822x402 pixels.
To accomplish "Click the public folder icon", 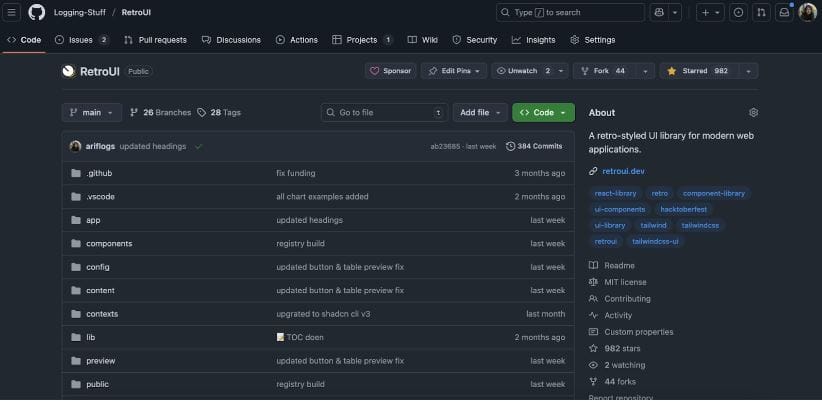I will click(x=76, y=385).
